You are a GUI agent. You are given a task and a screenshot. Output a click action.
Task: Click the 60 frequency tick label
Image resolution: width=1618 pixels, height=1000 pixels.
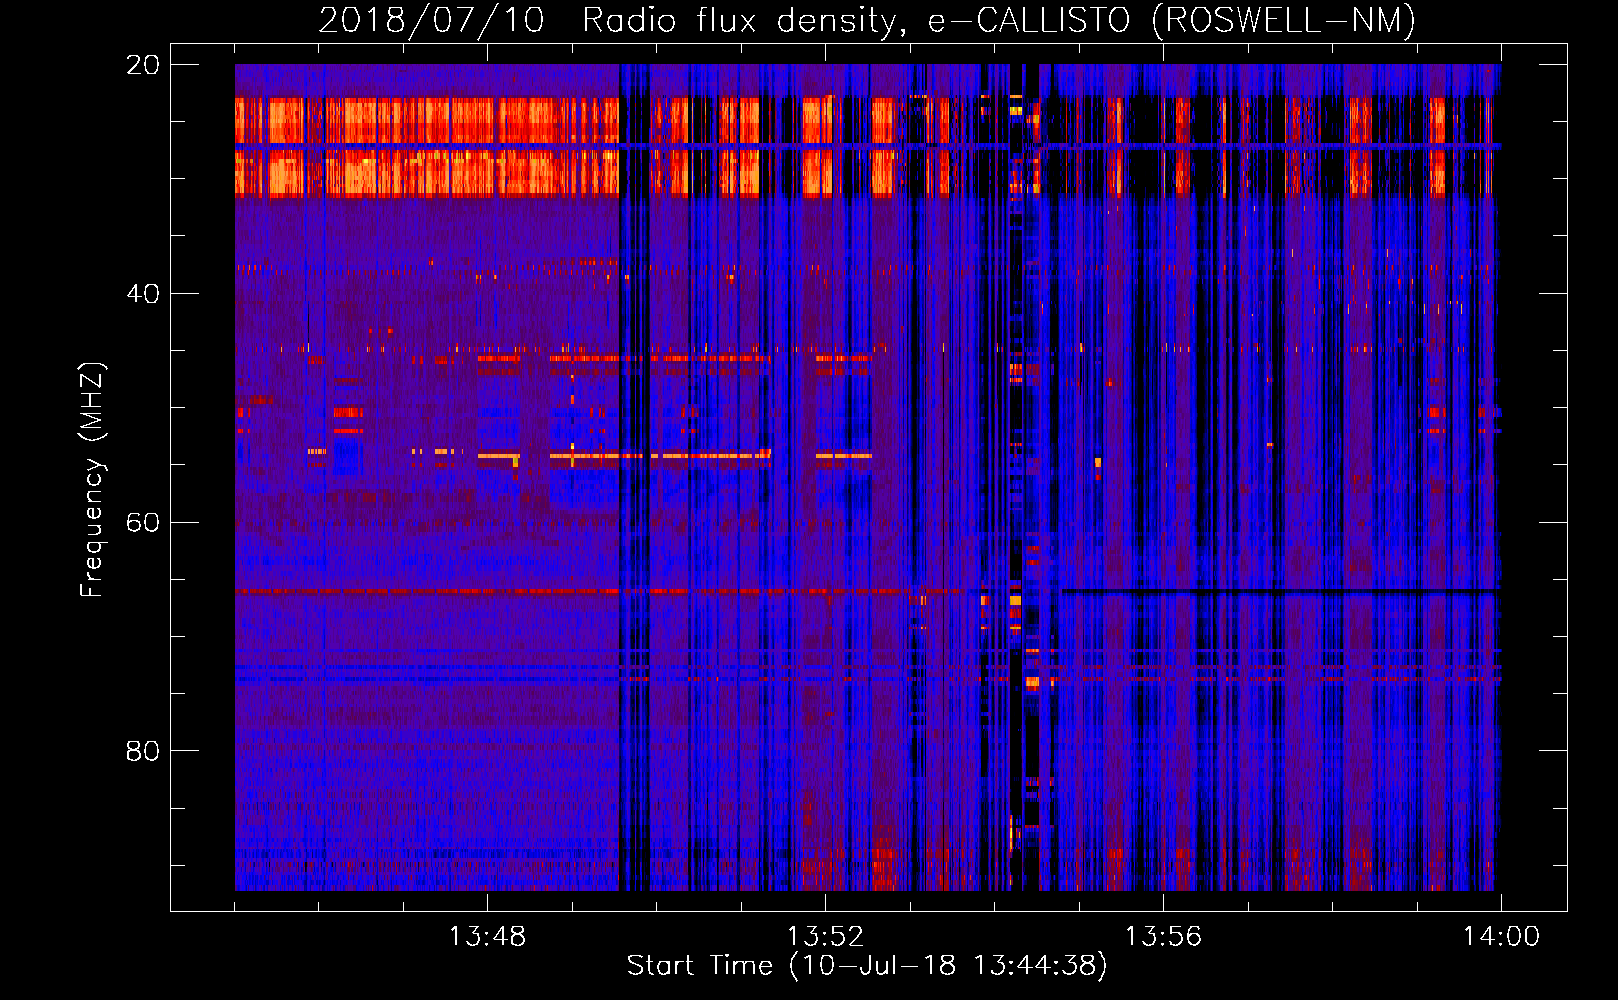pyautogui.click(x=142, y=523)
